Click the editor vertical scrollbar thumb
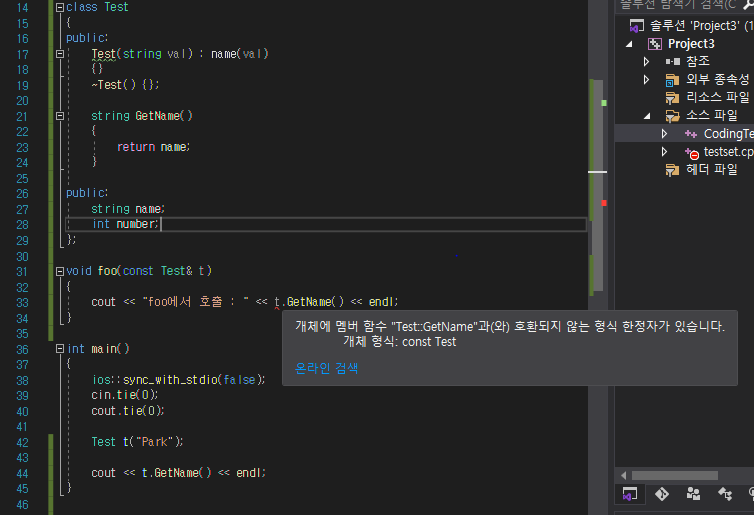754x515 pixels. [598, 186]
